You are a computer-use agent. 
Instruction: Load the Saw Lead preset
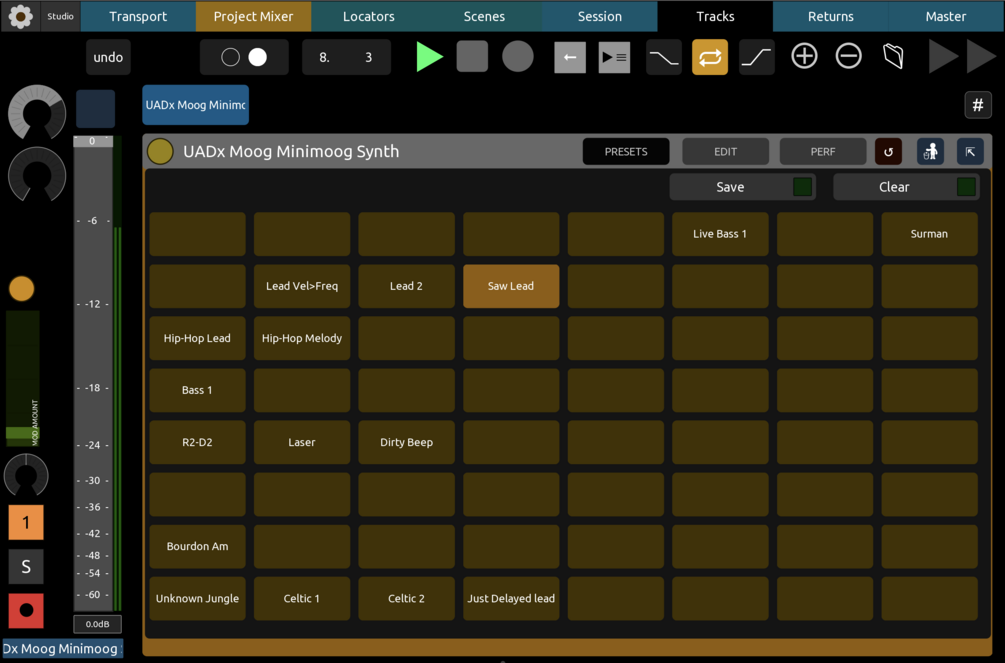(x=511, y=286)
